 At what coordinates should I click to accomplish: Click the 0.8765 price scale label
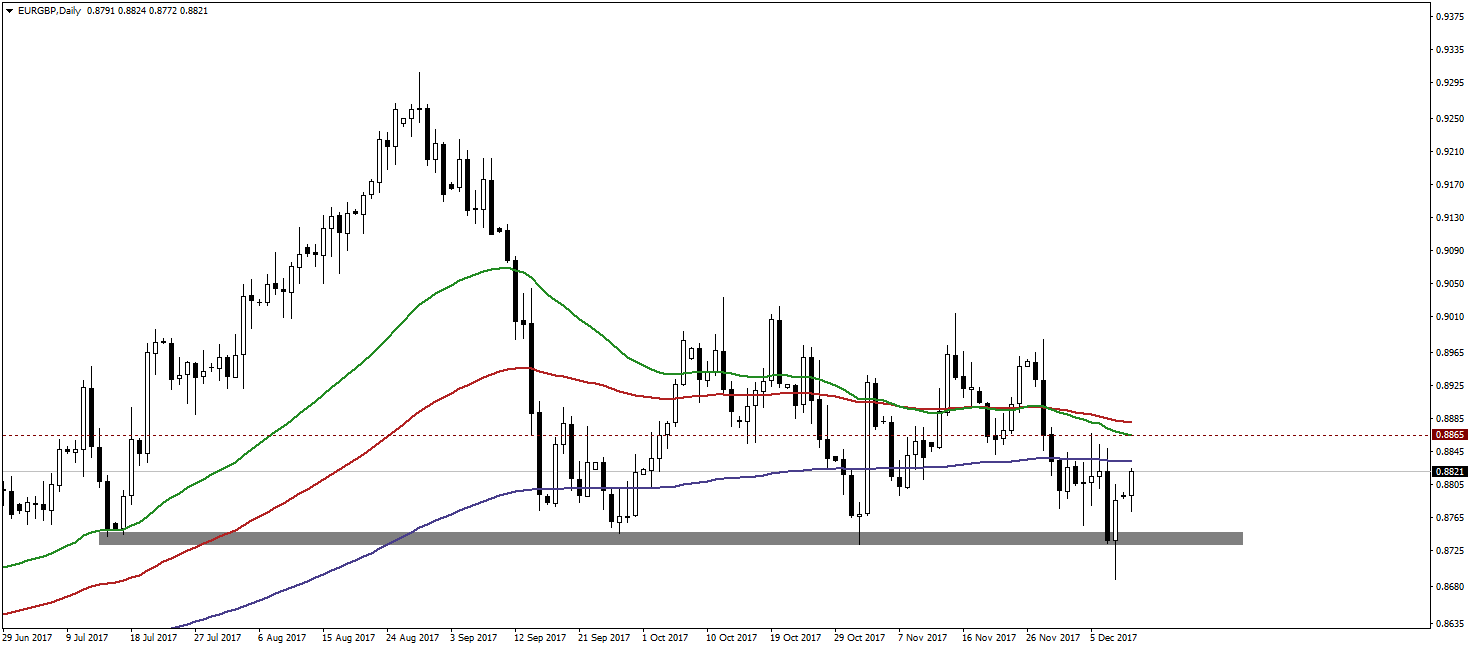[x=1451, y=518]
